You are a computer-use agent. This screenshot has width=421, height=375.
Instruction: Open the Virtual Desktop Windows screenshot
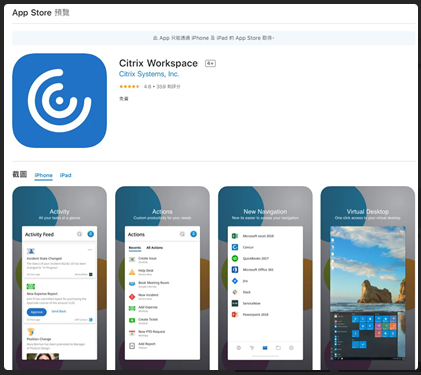368,293
